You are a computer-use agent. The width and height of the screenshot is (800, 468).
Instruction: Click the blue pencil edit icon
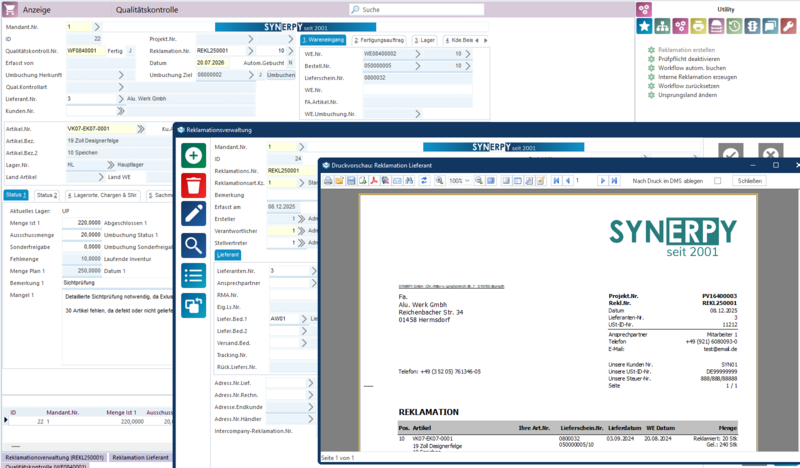click(194, 213)
